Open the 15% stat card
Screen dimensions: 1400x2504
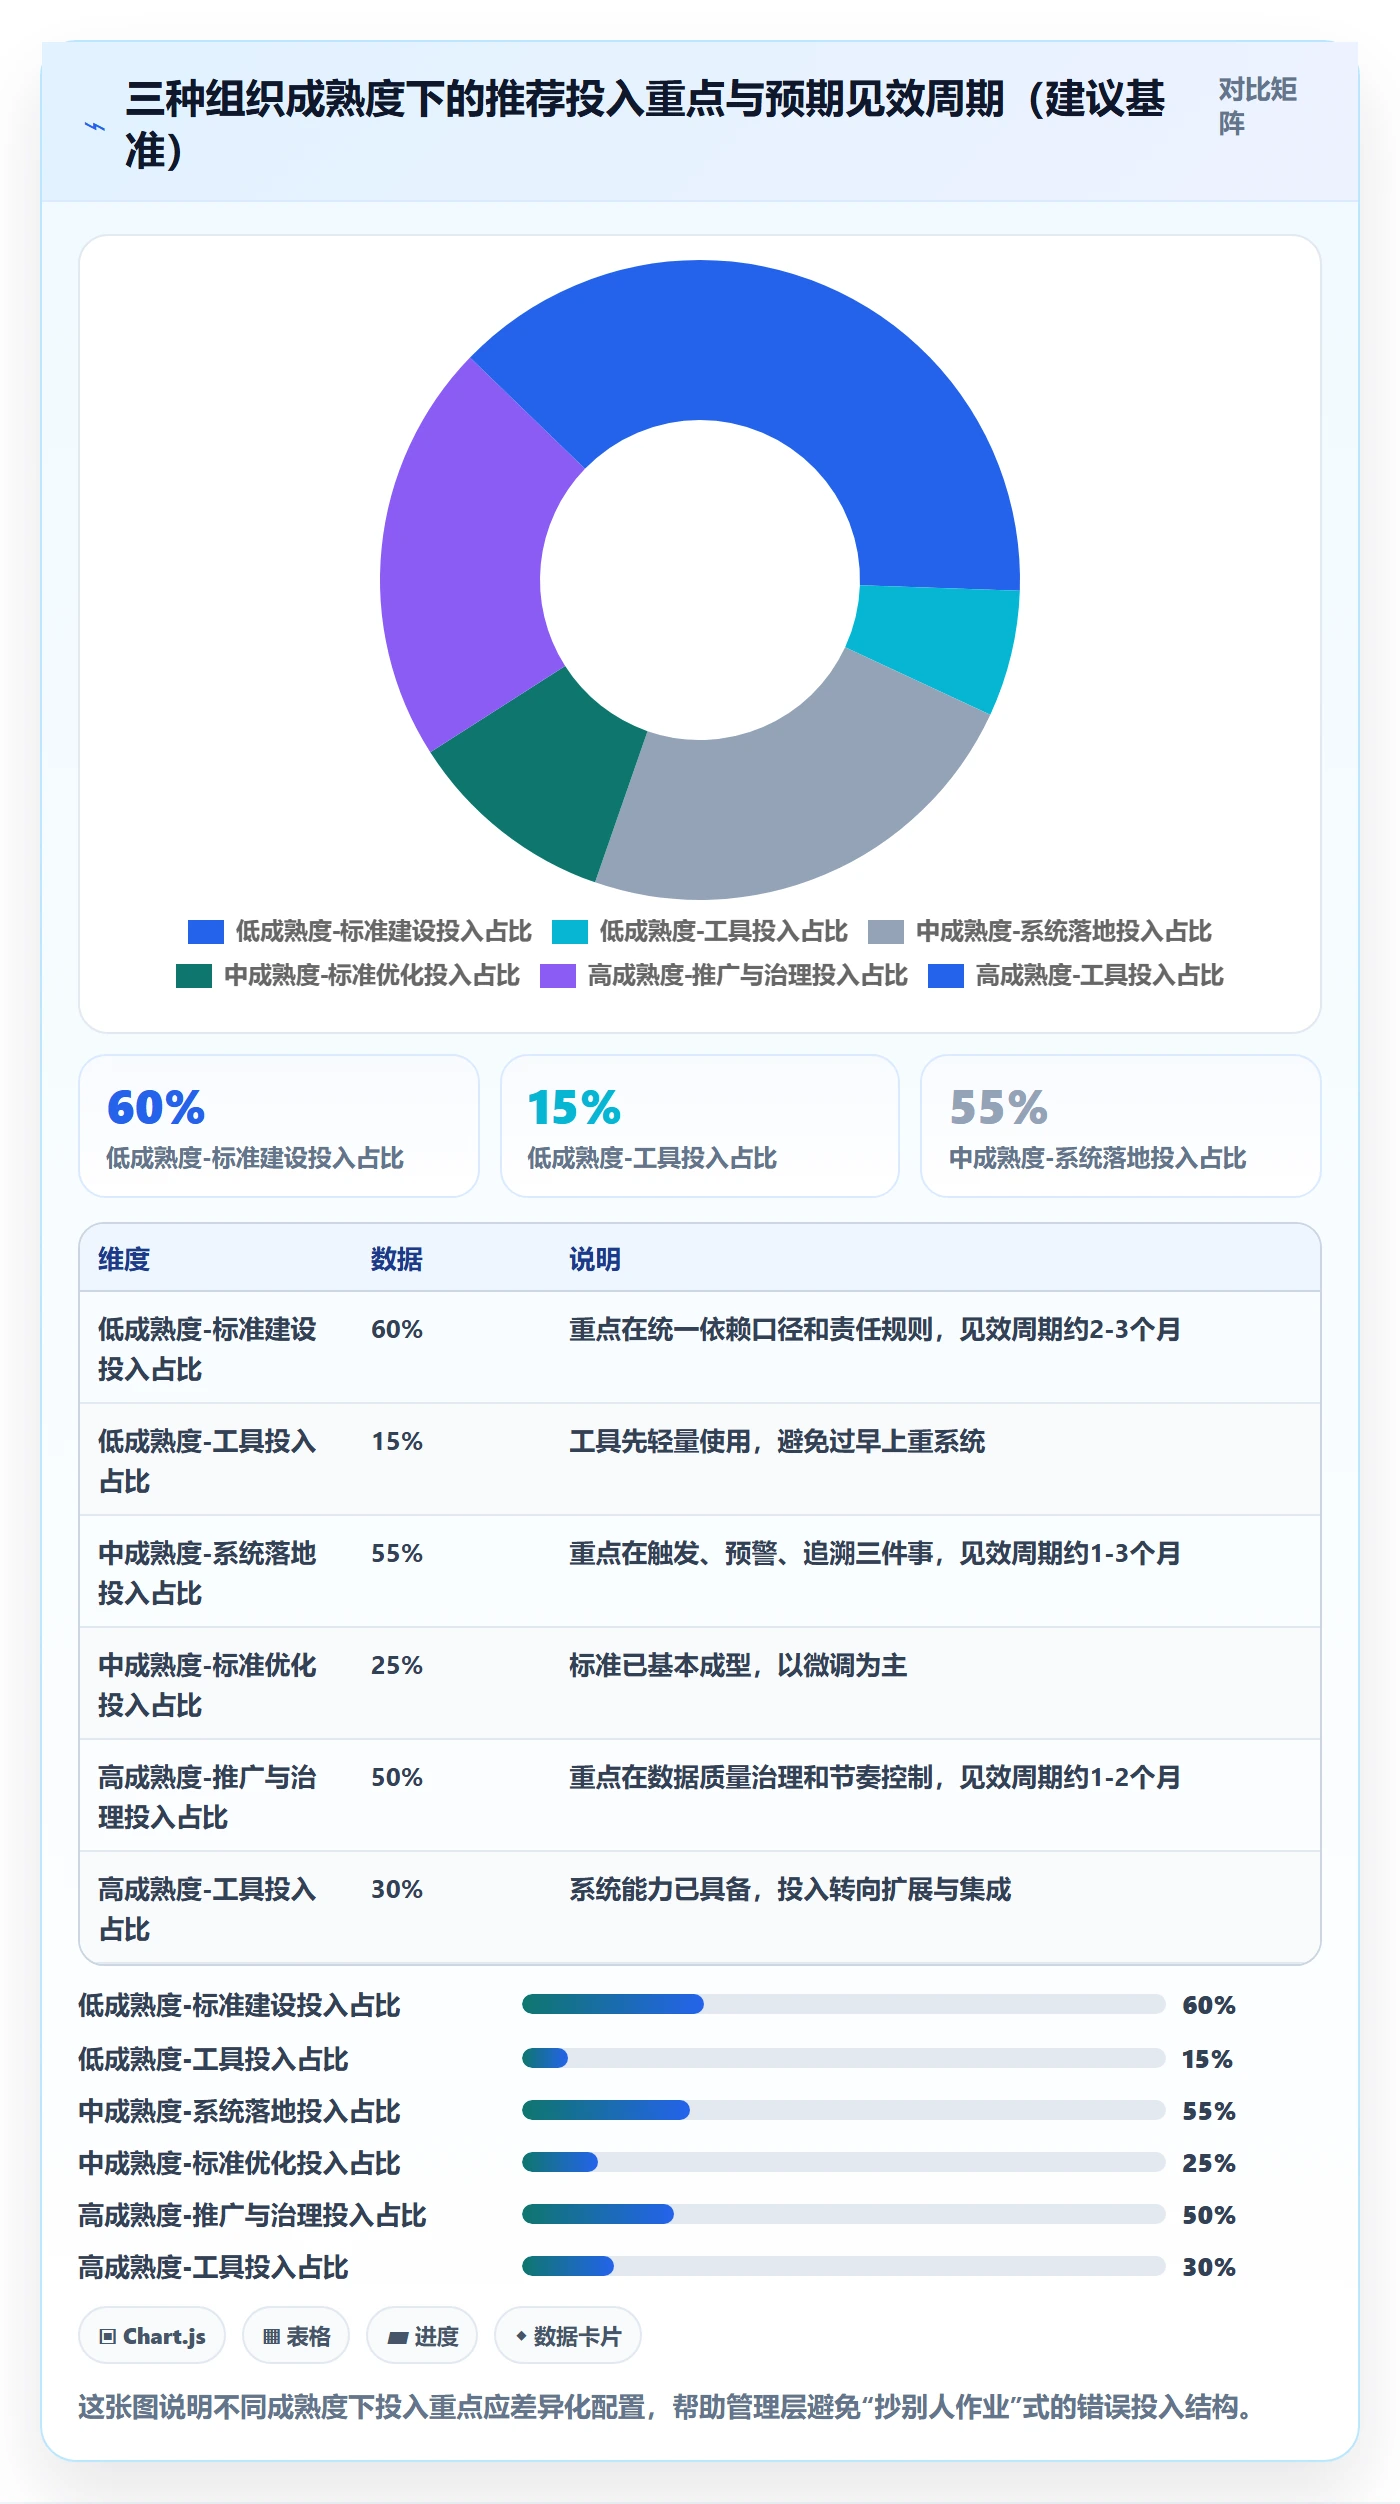point(700,1126)
